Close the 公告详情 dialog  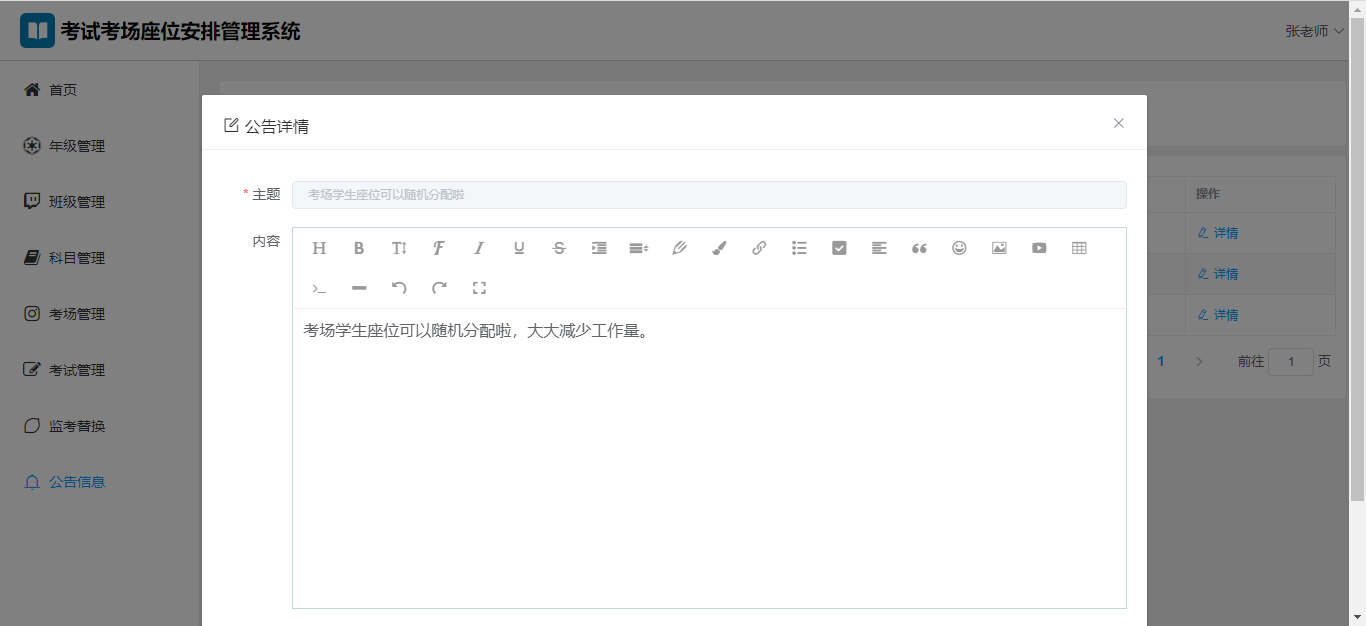point(1118,123)
